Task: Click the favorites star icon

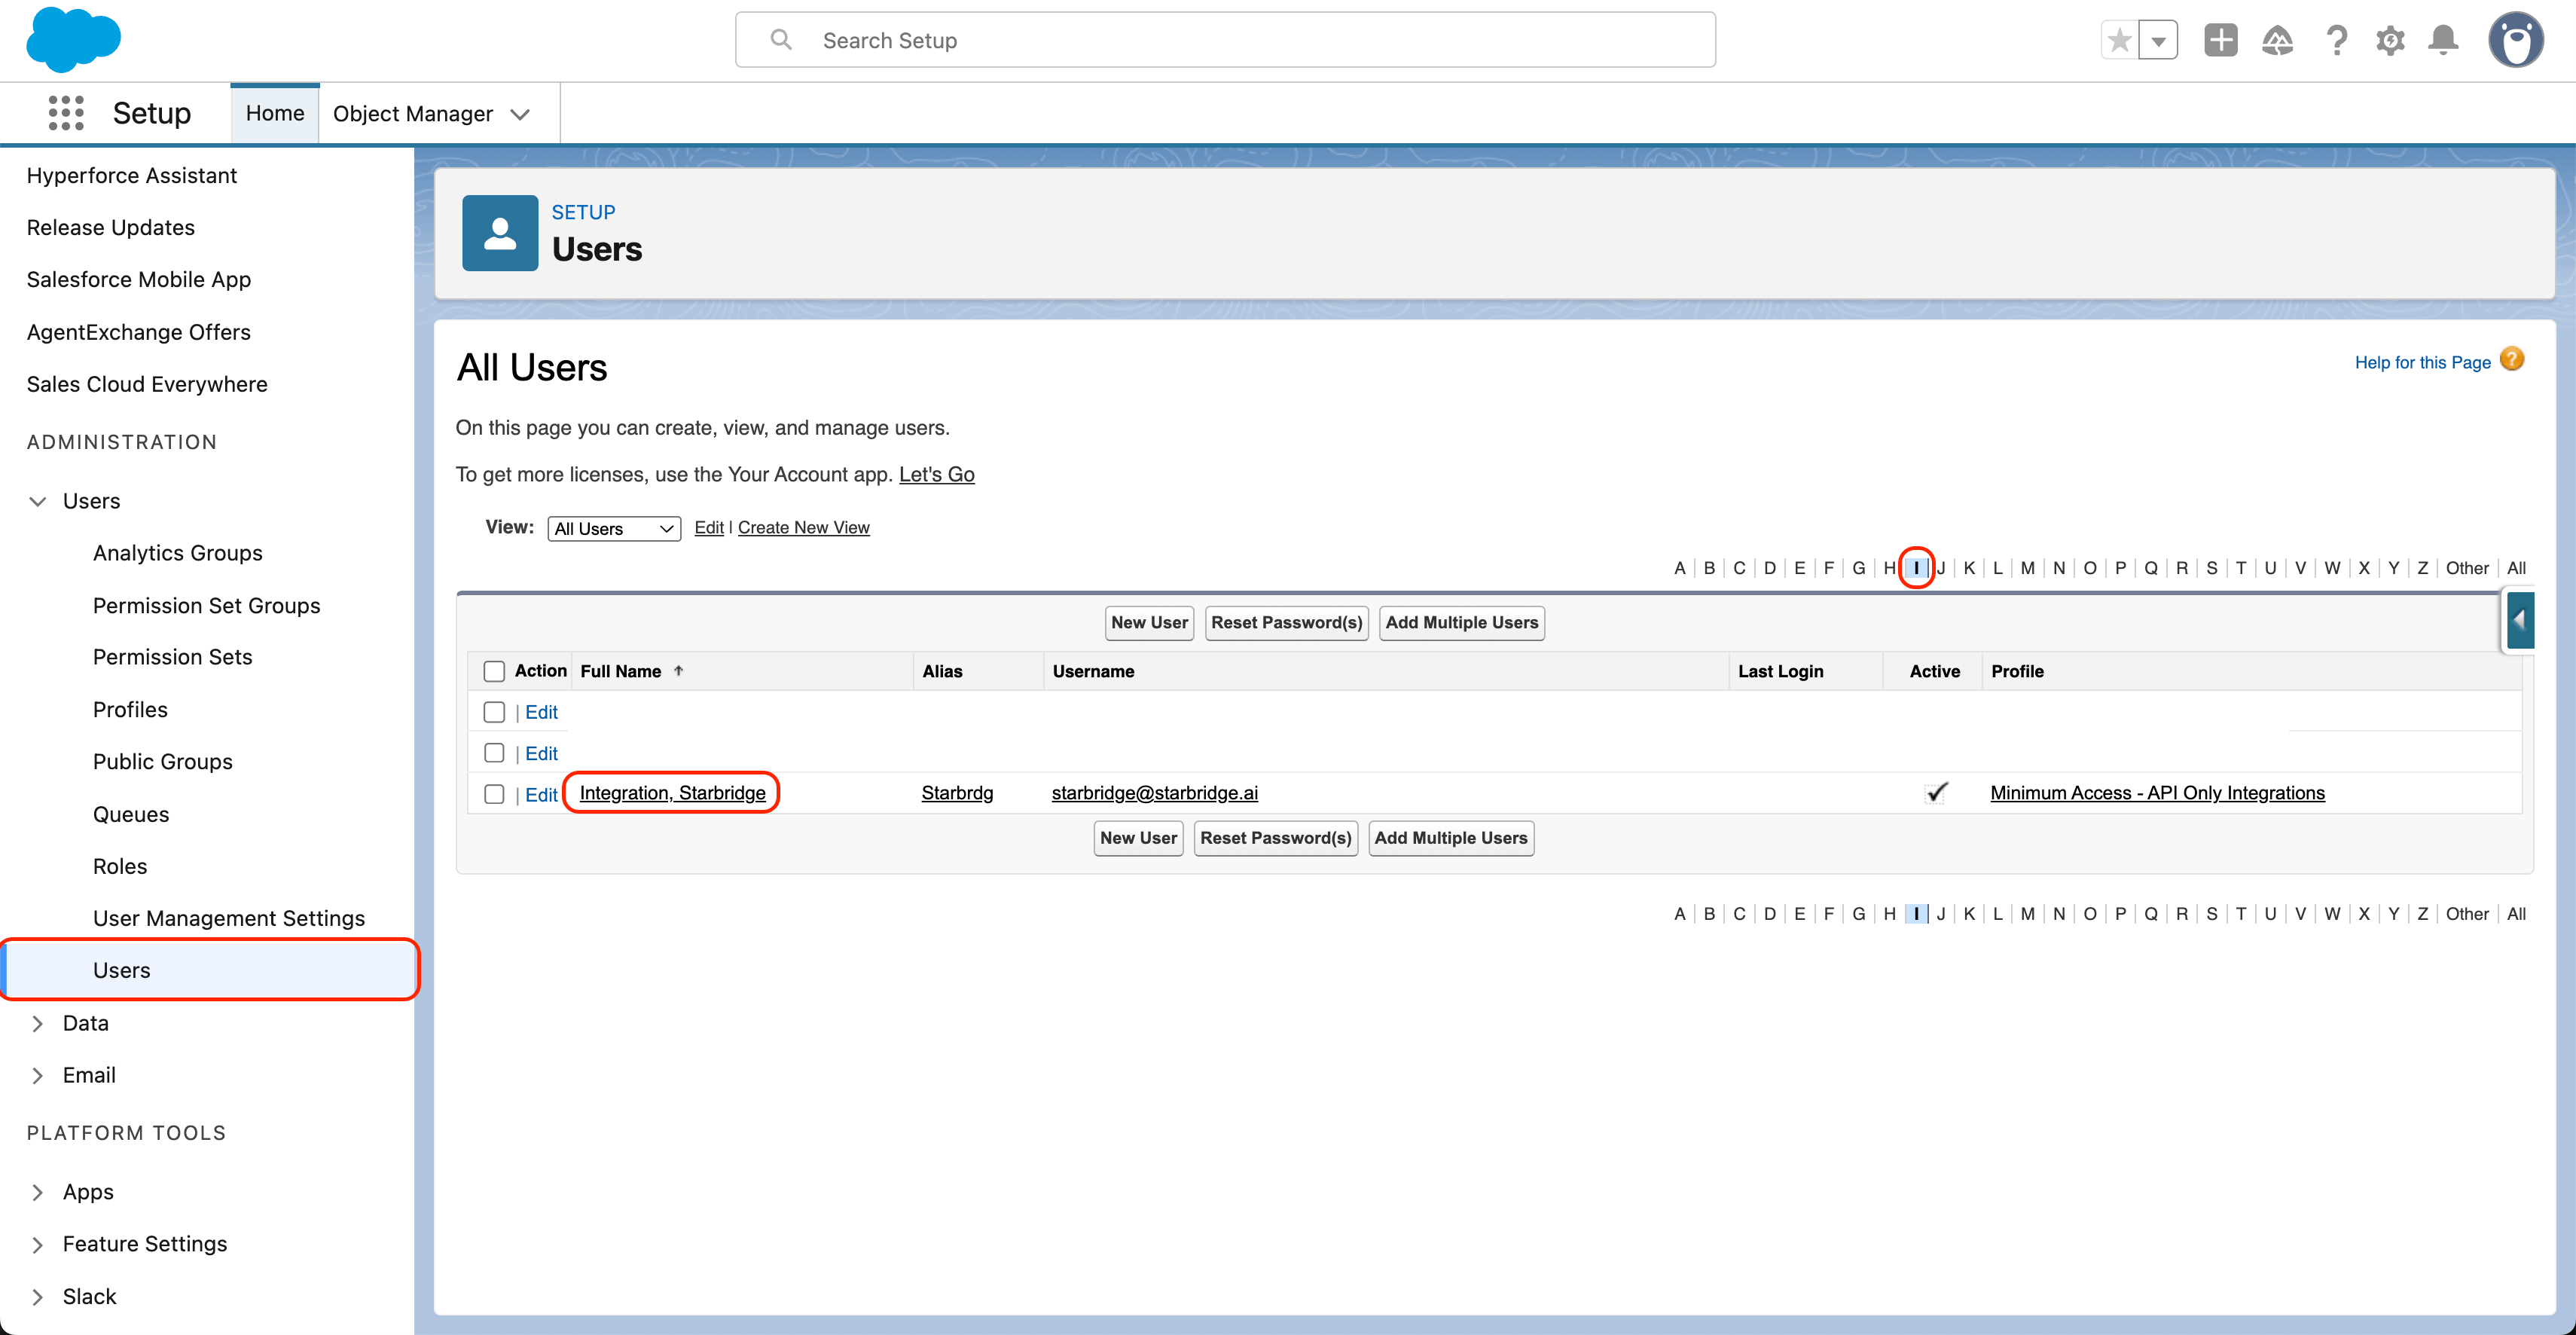Action: 2119,40
